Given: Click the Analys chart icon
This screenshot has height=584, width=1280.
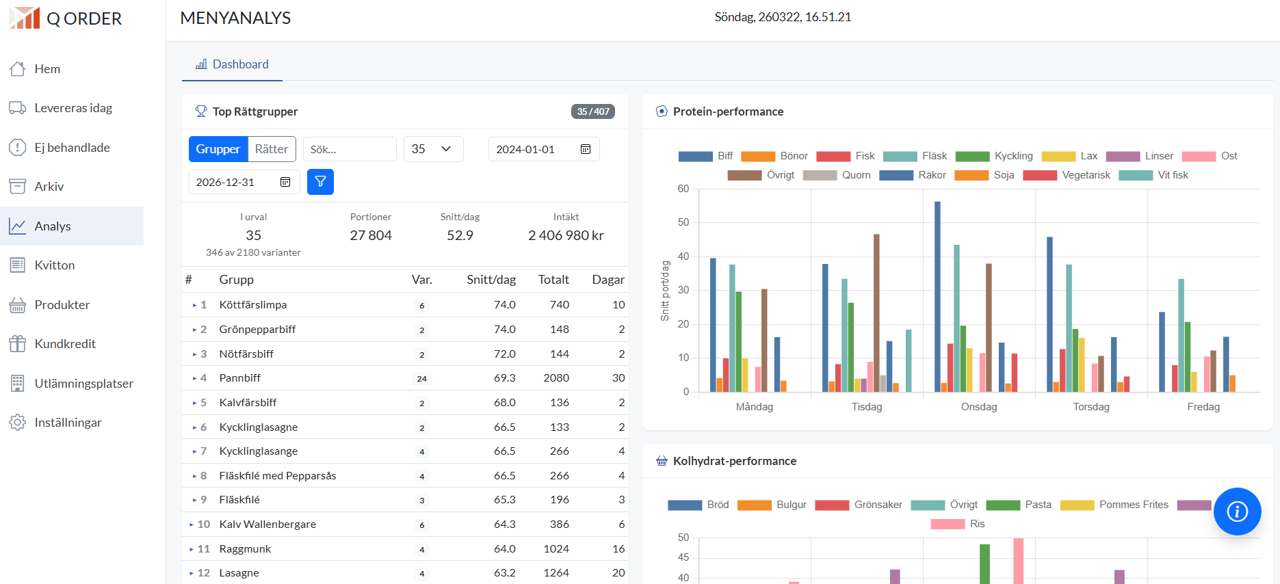Looking at the screenshot, I should (17, 226).
